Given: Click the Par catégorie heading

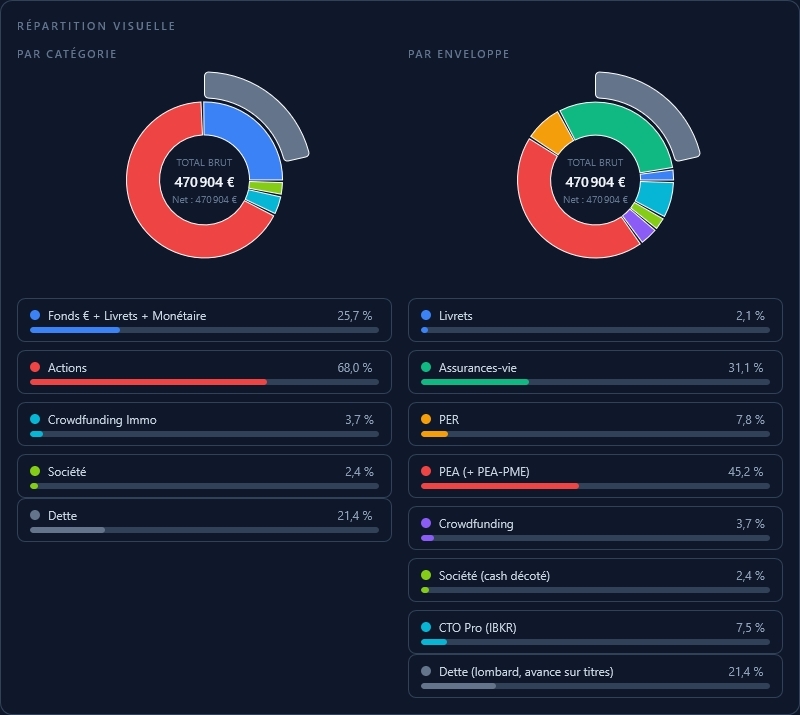Looking at the screenshot, I should point(67,54).
